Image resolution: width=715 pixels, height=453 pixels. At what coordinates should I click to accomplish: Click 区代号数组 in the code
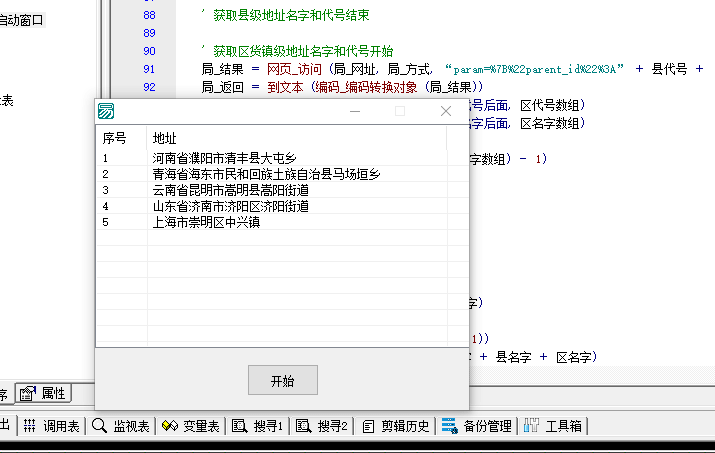tap(549, 105)
